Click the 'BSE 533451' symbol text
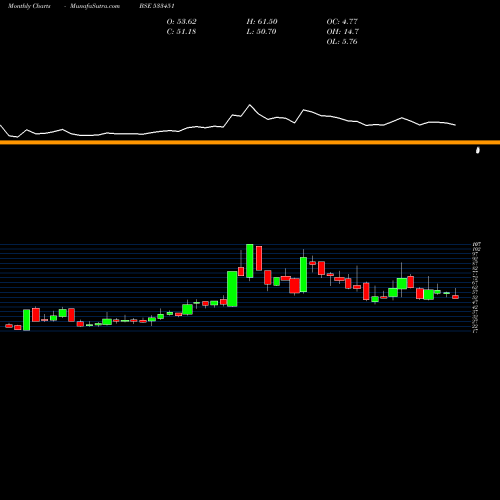The height and width of the screenshot is (500, 500). point(157,6)
